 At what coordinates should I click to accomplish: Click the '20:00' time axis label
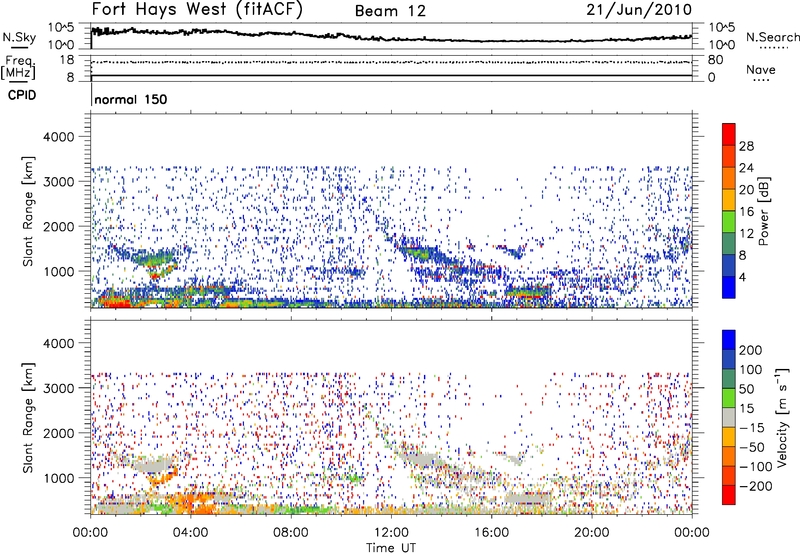pos(592,533)
